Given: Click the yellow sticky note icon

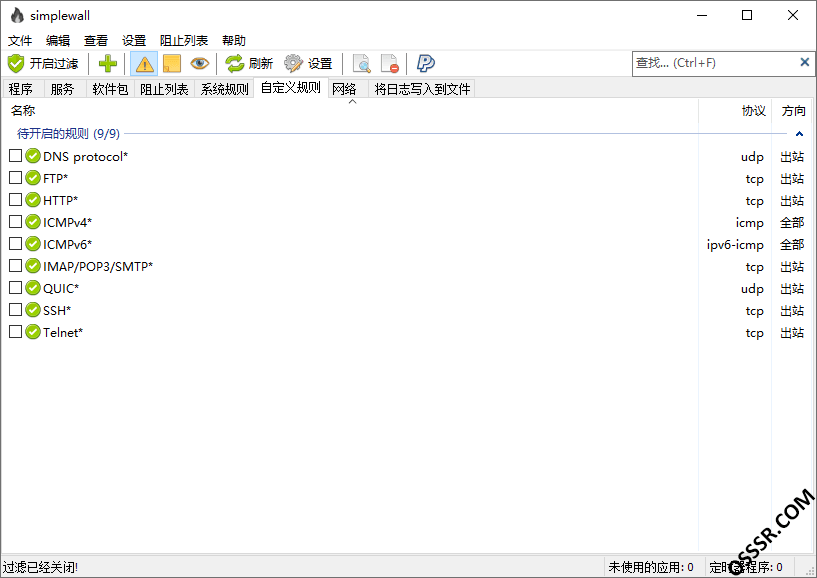Looking at the screenshot, I should 172,64.
